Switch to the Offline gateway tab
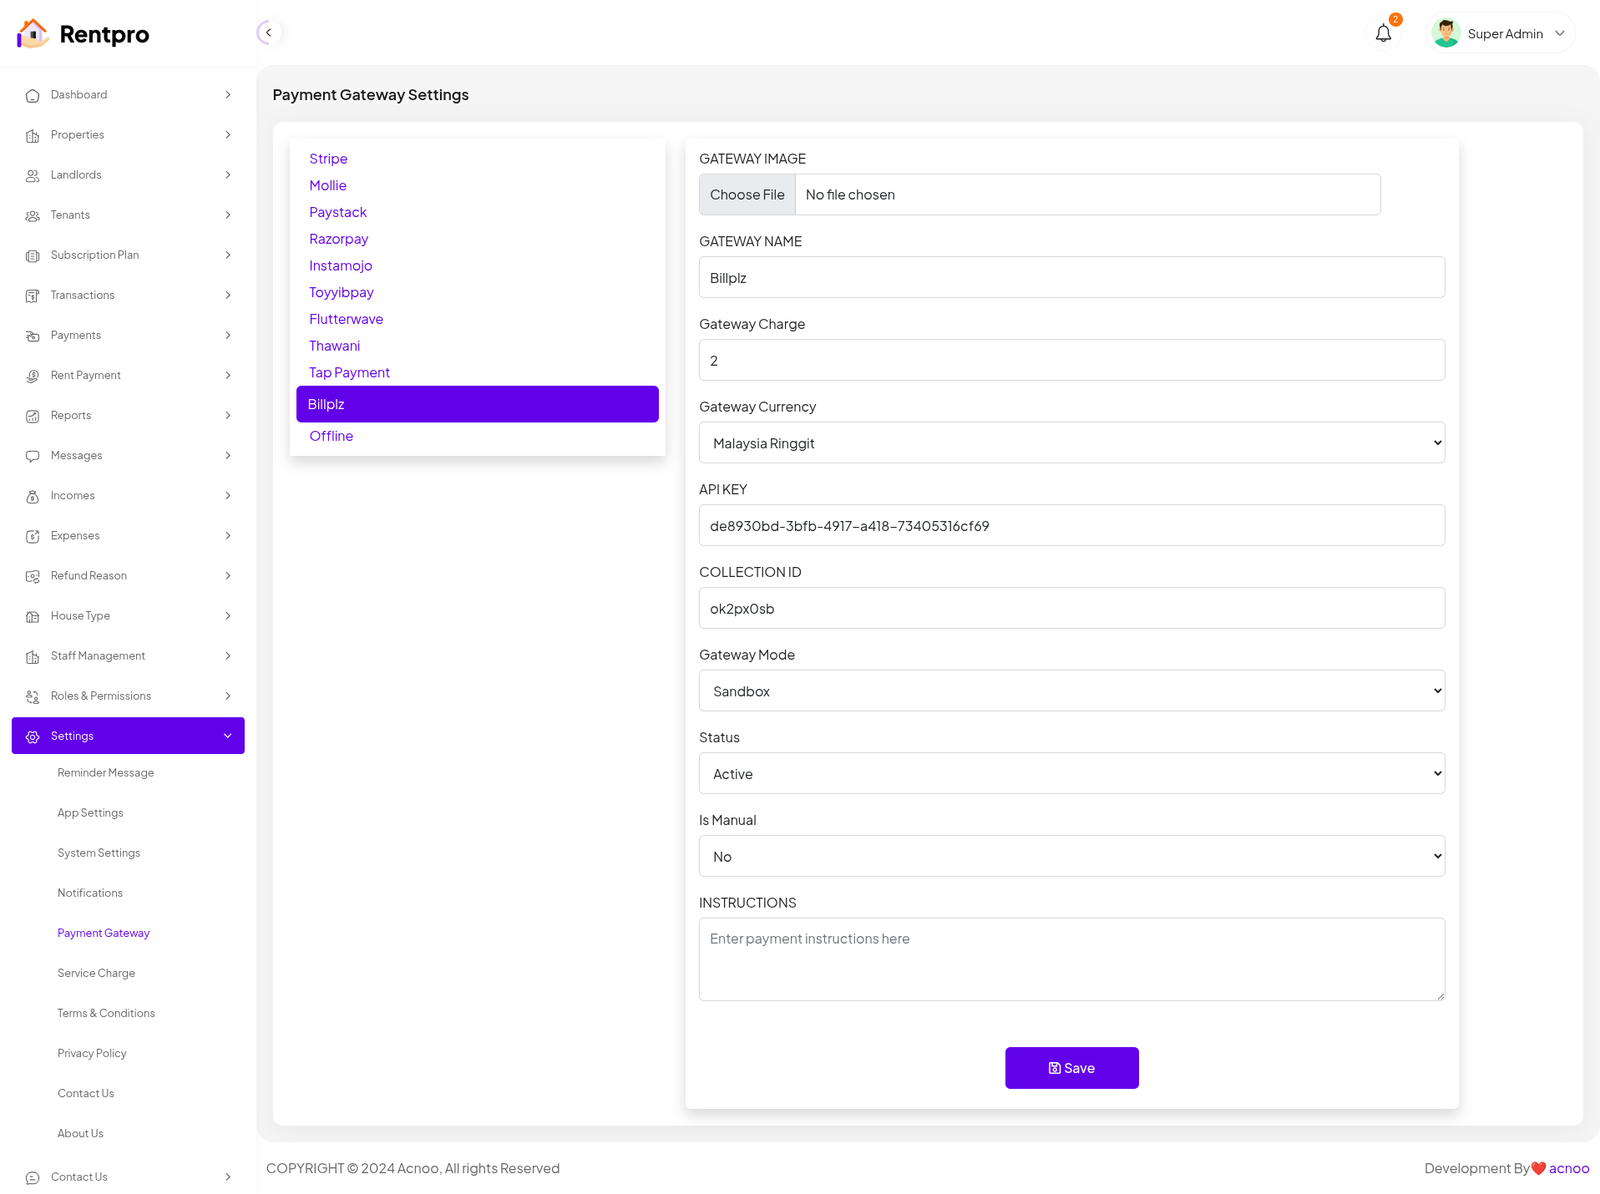Viewport: 1600px width, 1194px height. pyautogui.click(x=331, y=436)
